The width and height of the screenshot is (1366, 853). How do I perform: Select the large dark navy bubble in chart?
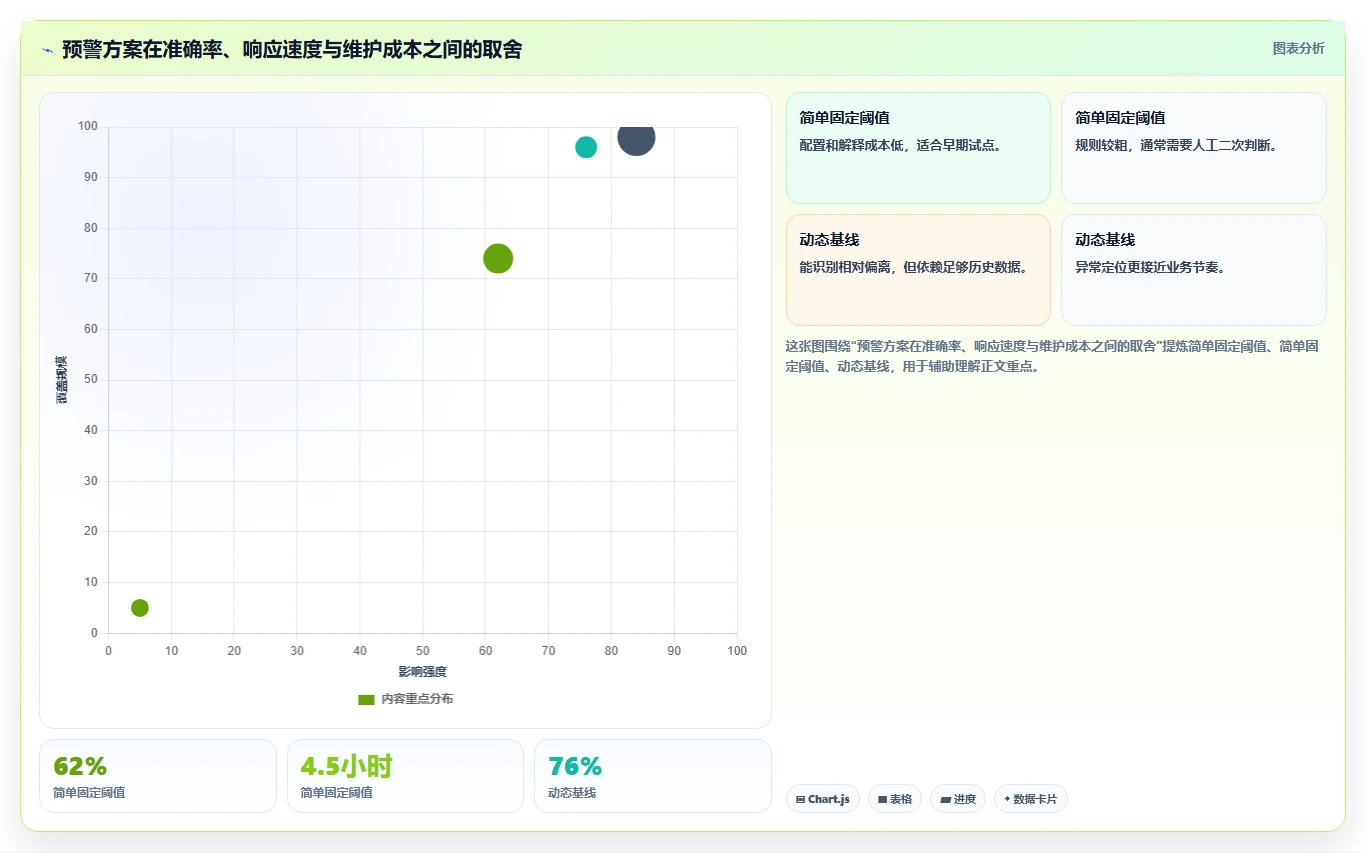(x=636, y=138)
